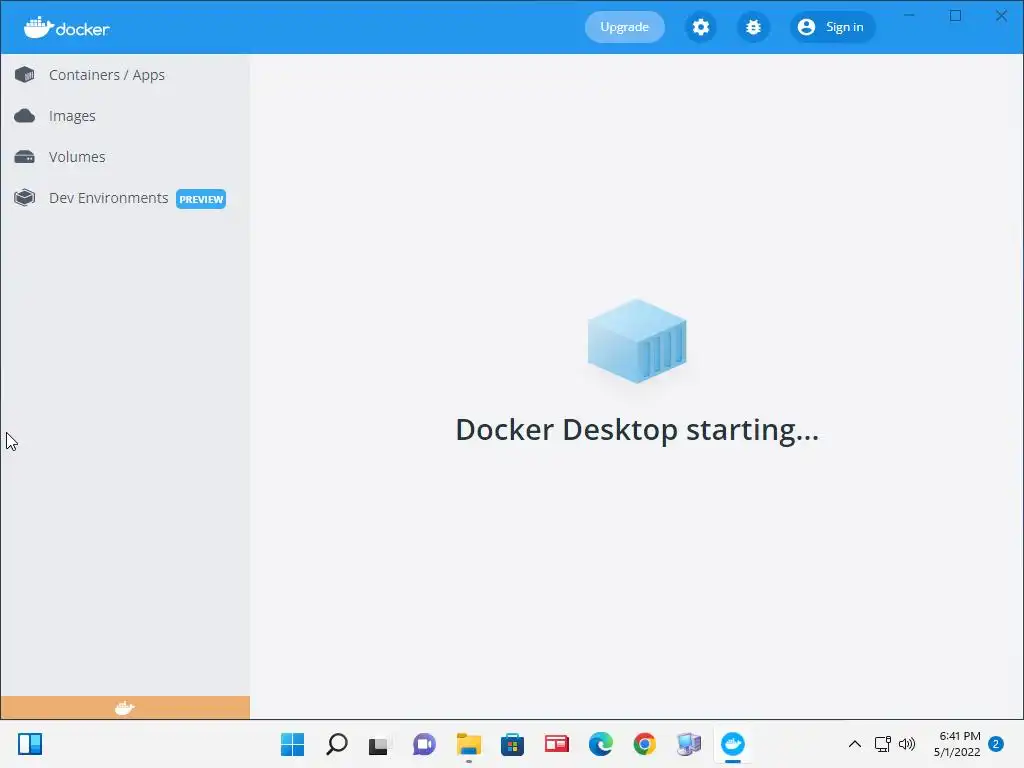The width and height of the screenshot is (1024, 768).
Task: Click the Upgrade button
Action: (624, 27)
